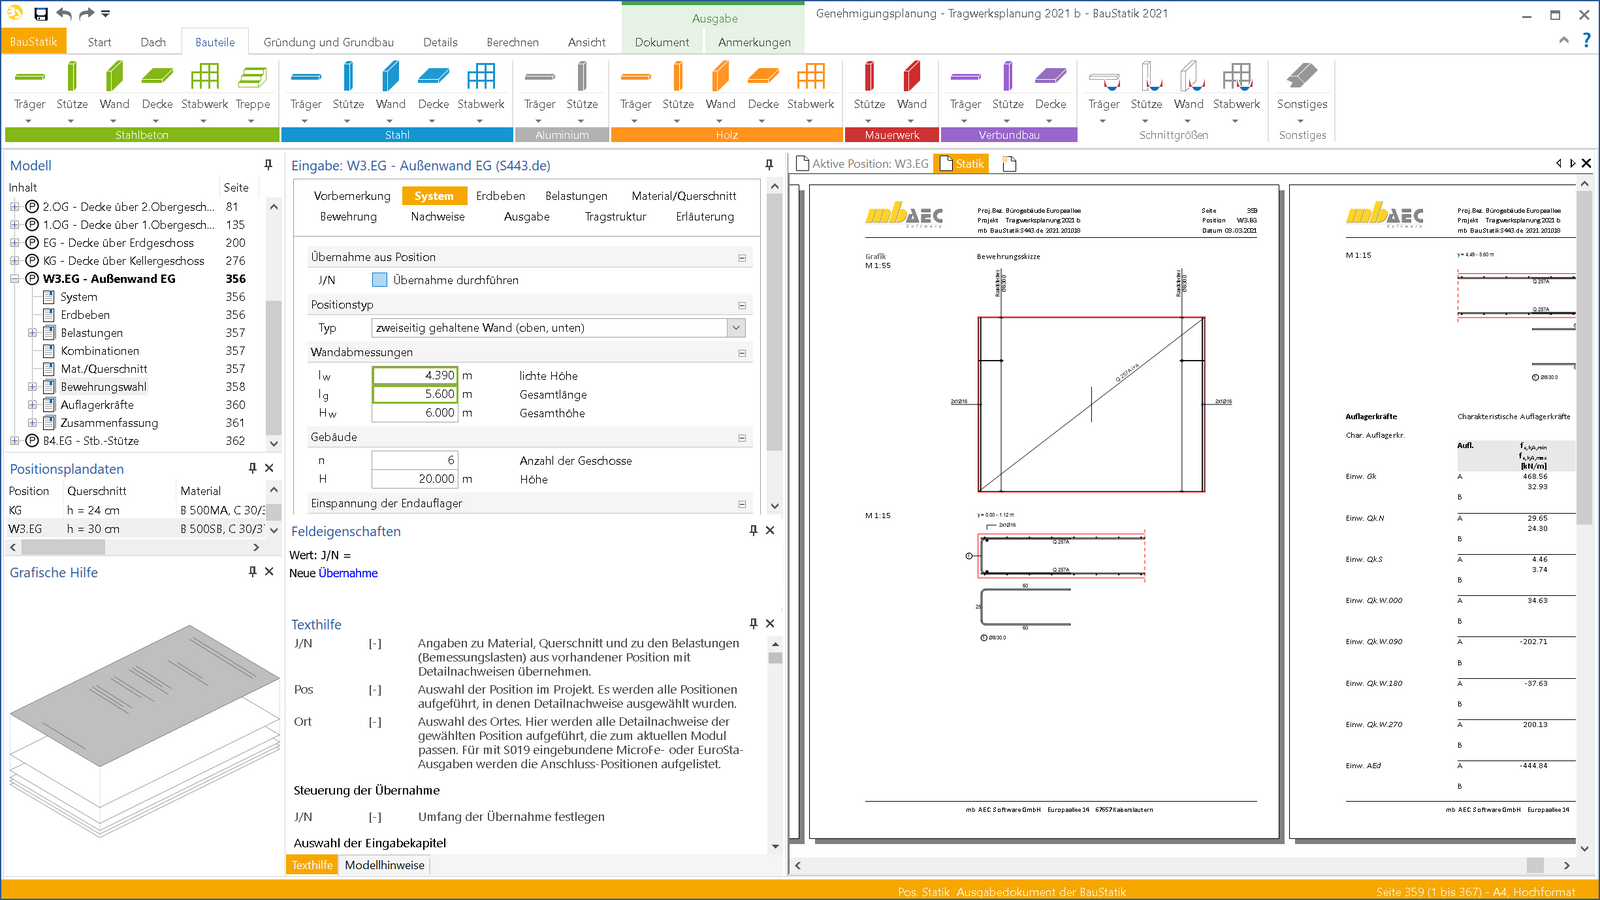Open the Start ribbon tab

(99, 42)
